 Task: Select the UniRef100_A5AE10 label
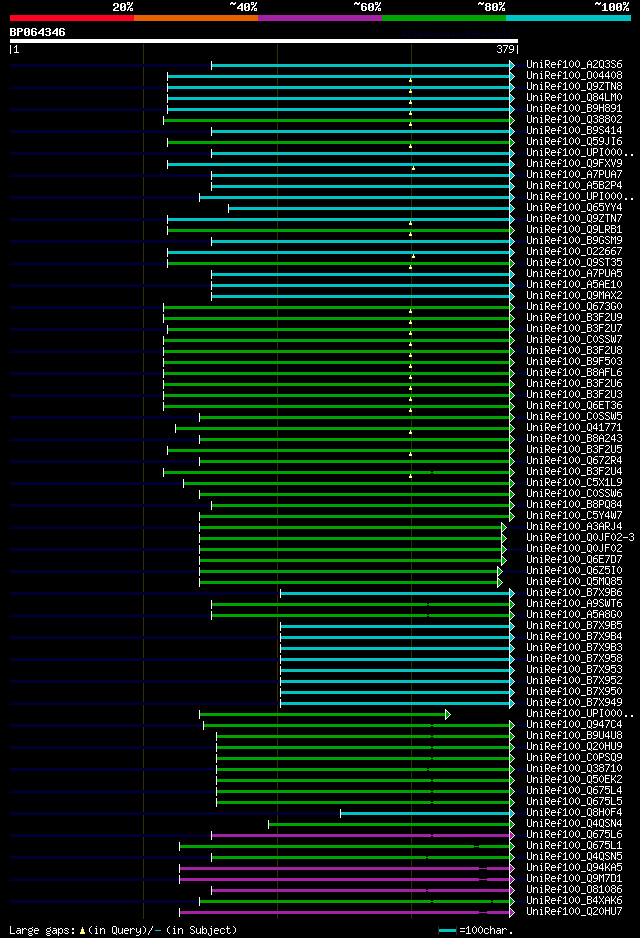click(x=574, y=285)
